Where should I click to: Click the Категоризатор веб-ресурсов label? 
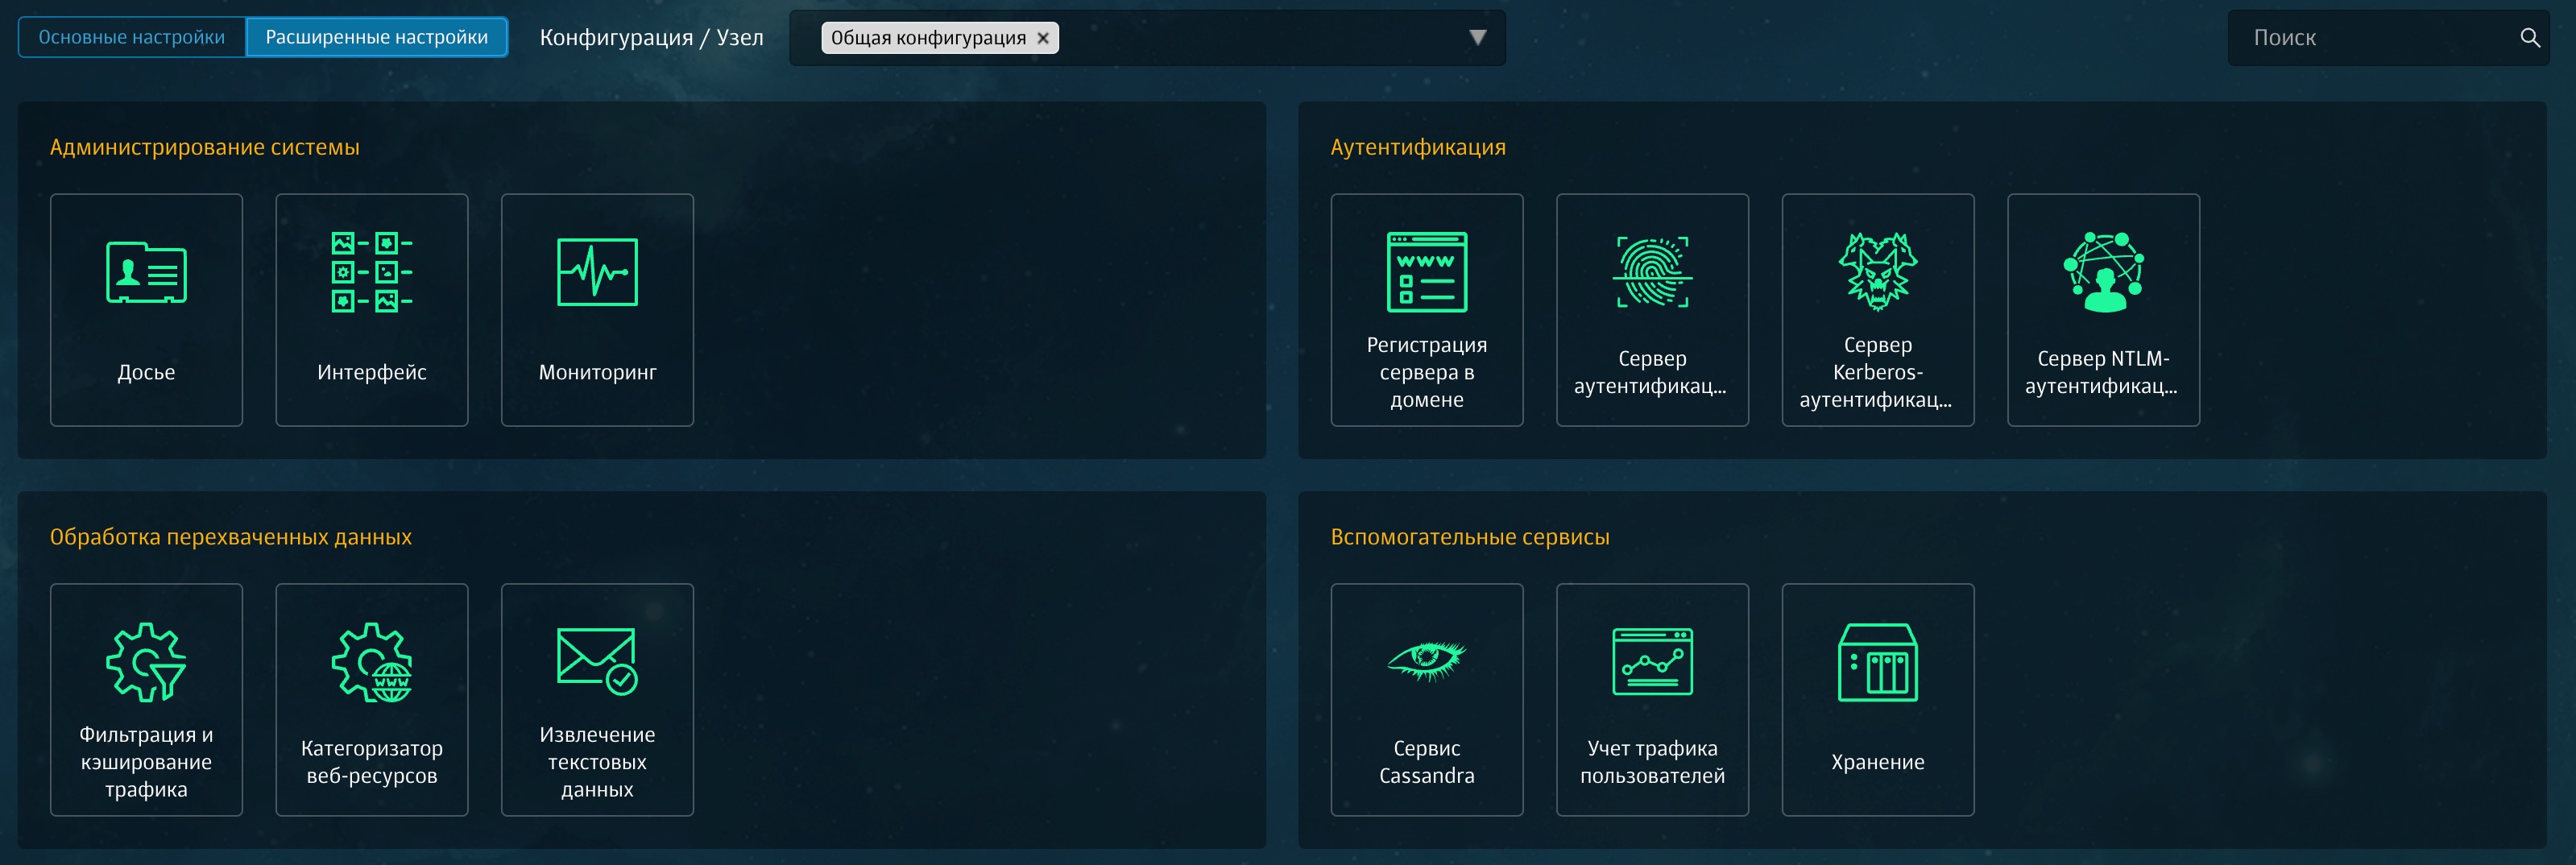tap(372, 762)
